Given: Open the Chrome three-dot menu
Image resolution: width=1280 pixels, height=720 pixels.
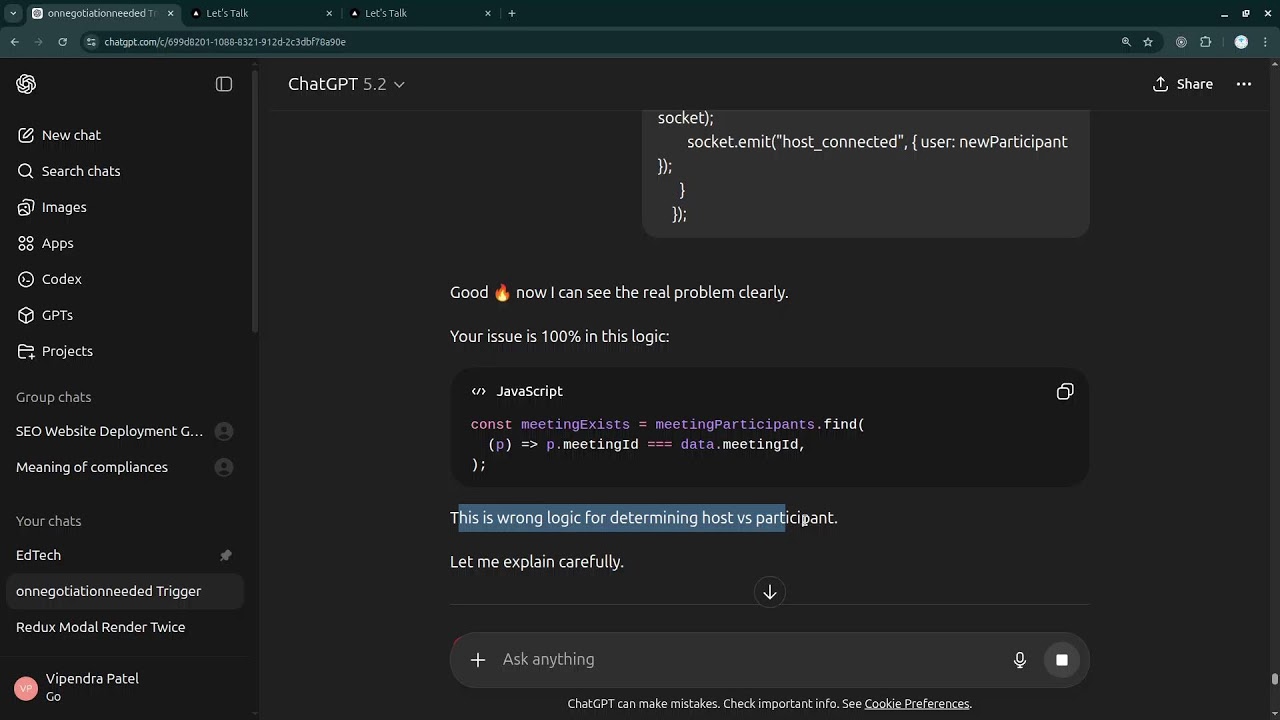Looking at the screenshot, I should tap(1266, 42).
